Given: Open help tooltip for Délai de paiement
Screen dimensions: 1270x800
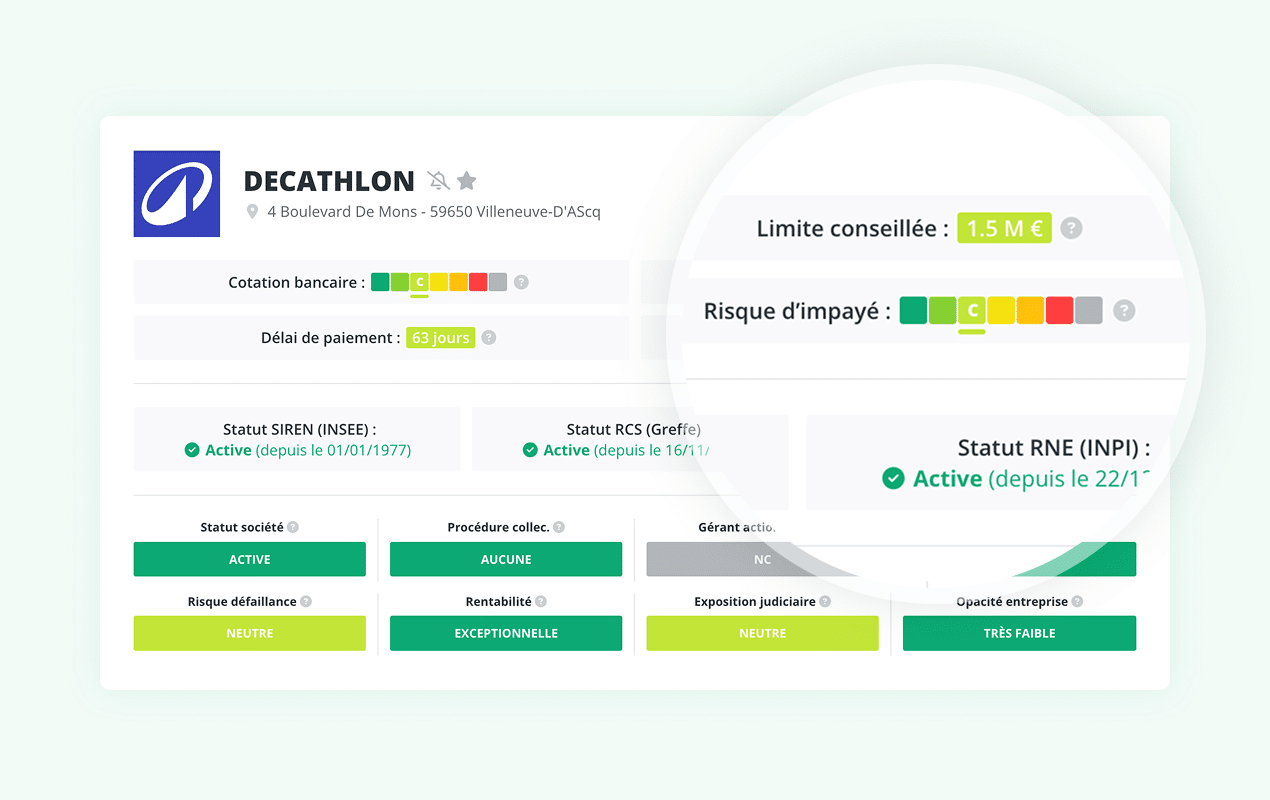Looking at the screenshot, I should pyautogui.click(x=488, y=337).
